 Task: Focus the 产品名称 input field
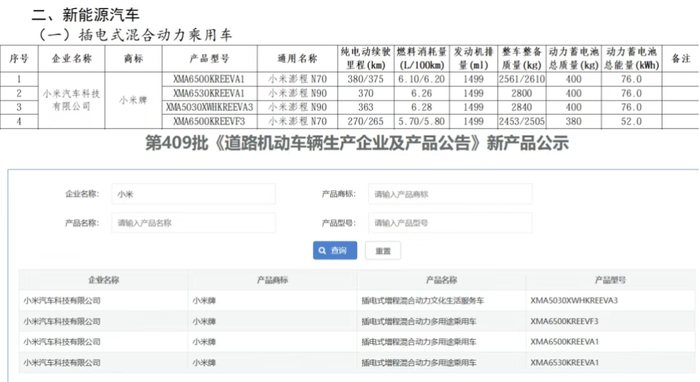point(193,223)
